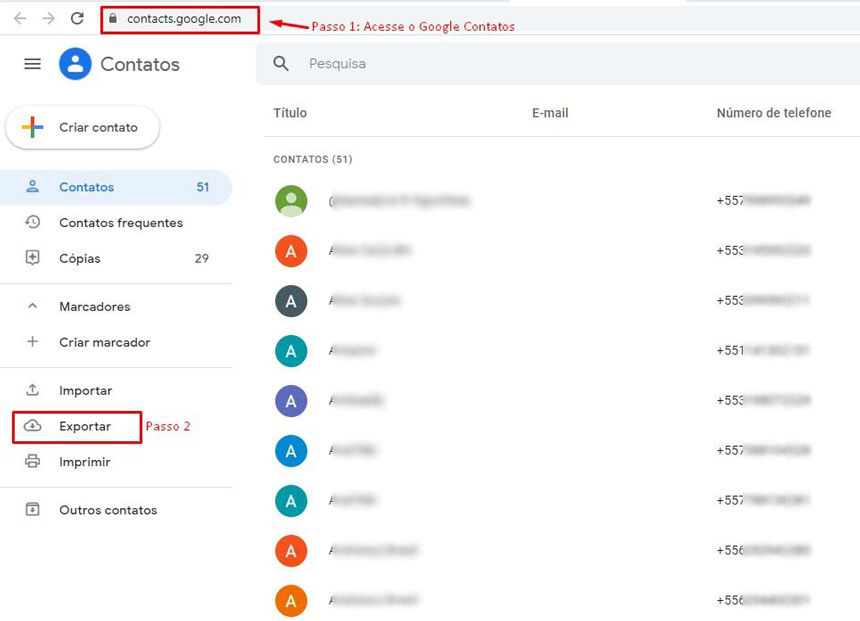Select Importar in the sidebar
This screenshot has height=621, width=860.
(85, 391)
